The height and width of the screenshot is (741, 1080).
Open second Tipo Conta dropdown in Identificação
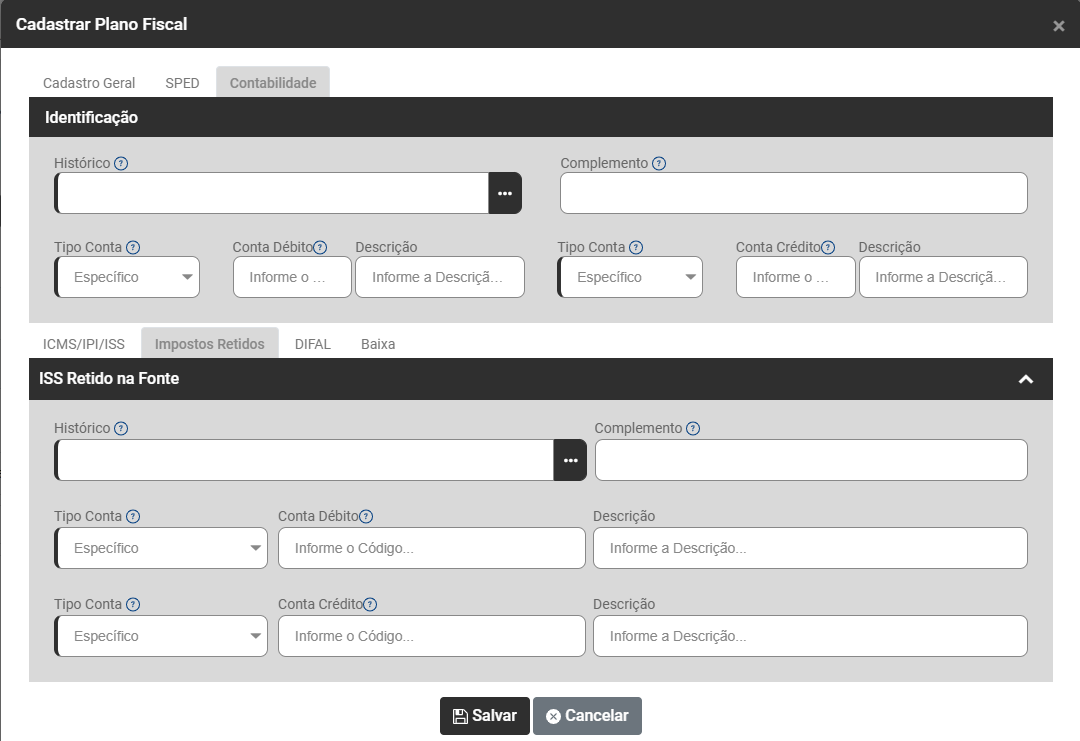point(631,277)
